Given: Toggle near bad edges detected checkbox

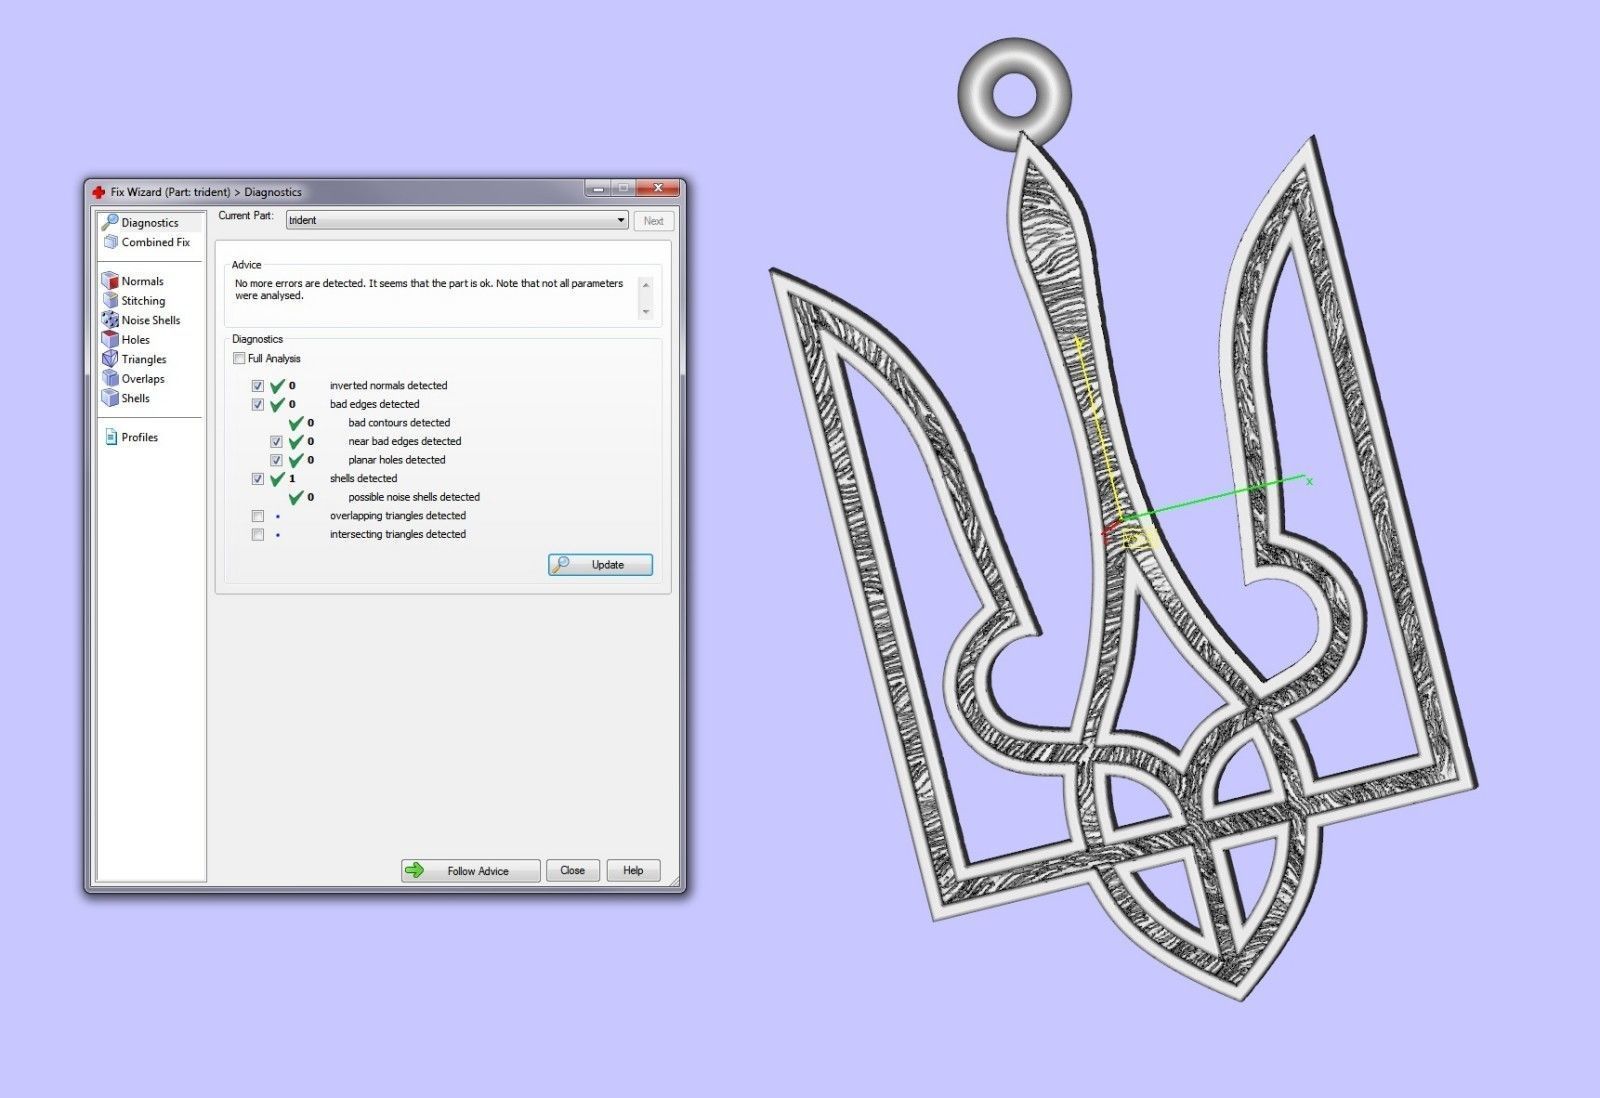Looking at the screenshot, I should click(x=276, y=442).
